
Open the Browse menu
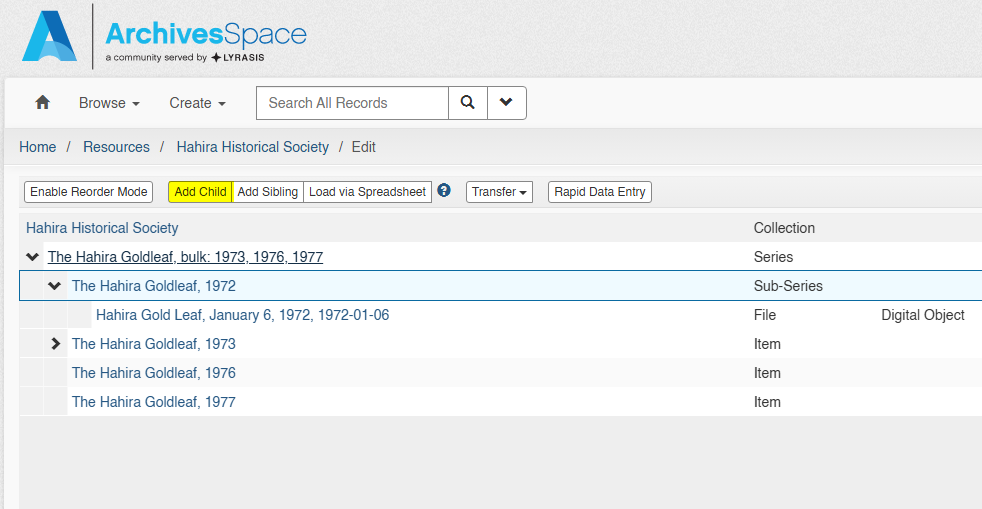tap(109, 103)
